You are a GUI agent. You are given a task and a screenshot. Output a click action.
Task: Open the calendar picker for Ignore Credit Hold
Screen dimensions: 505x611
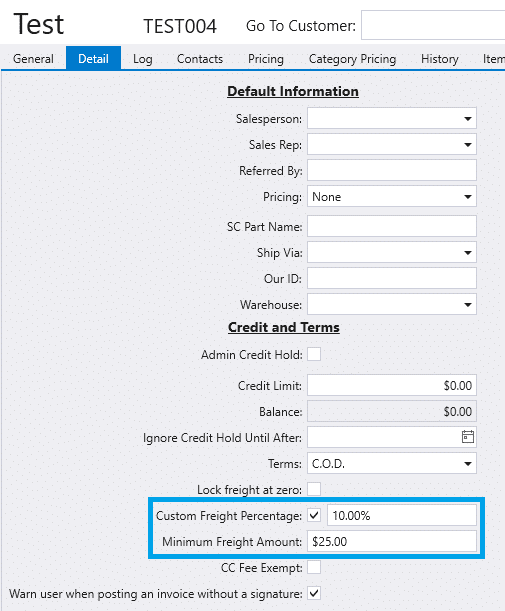pyautogui.click(x=468, y=437)
